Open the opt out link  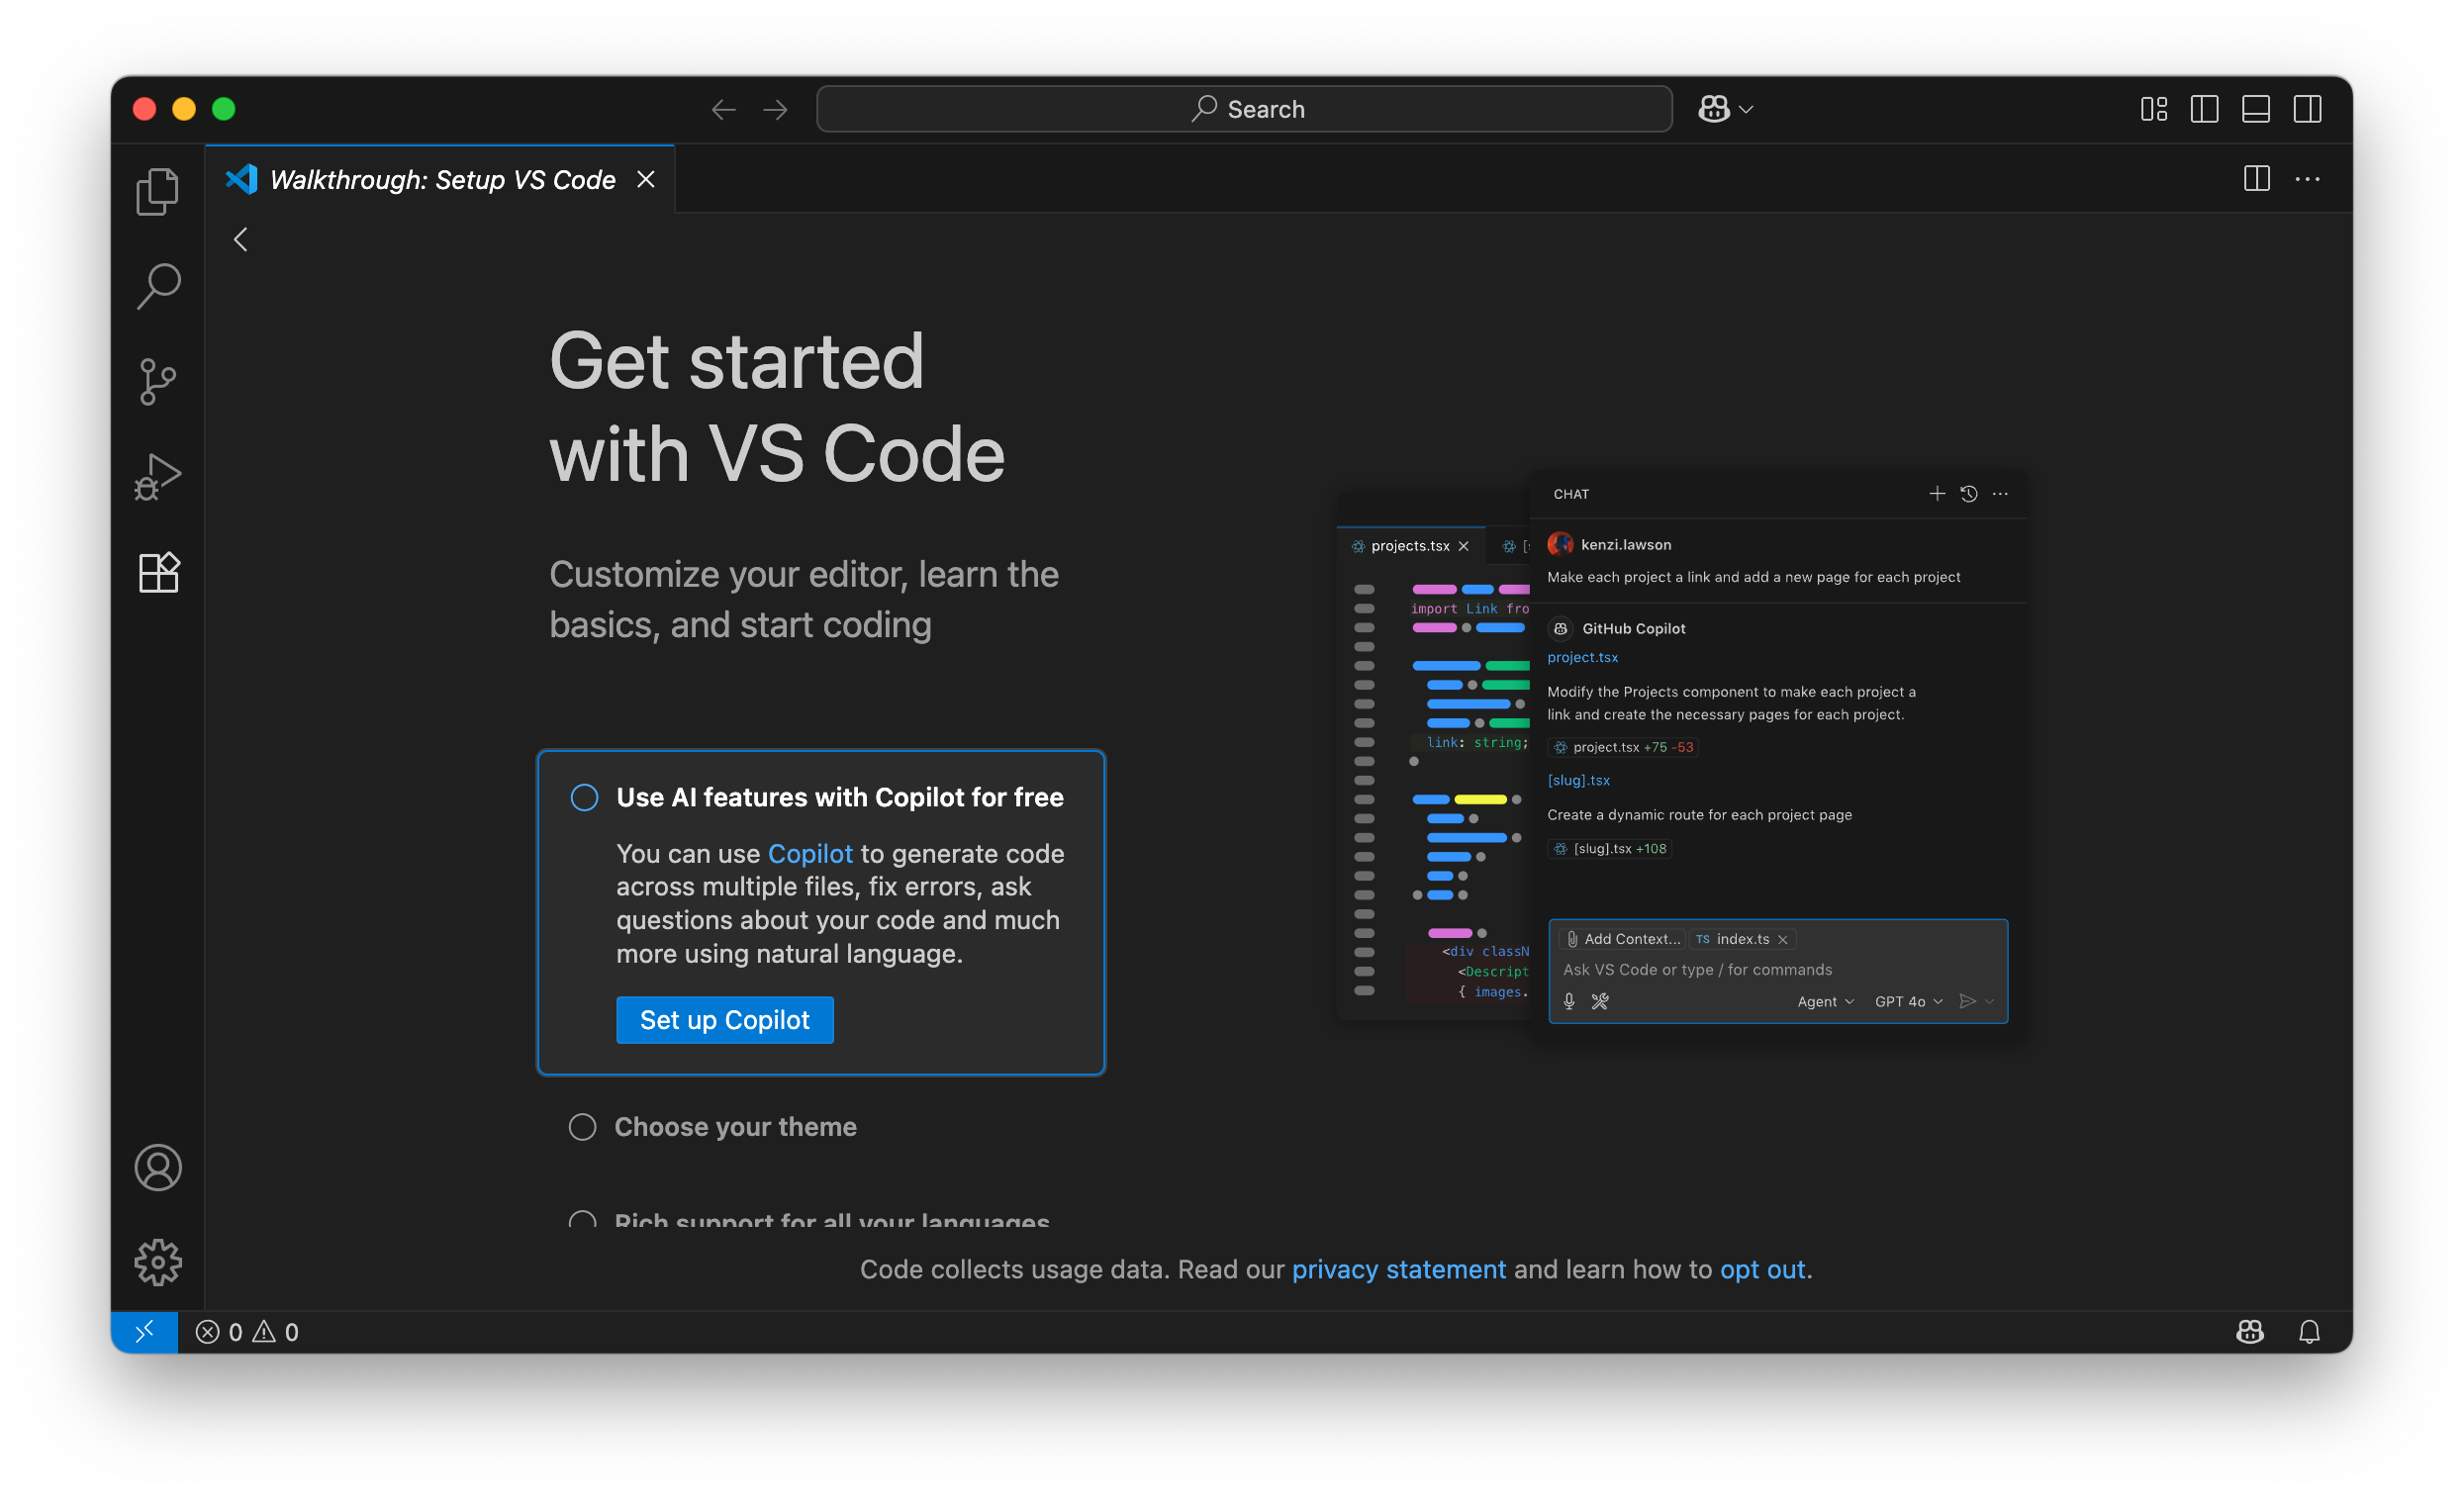coord(1762,1269)
